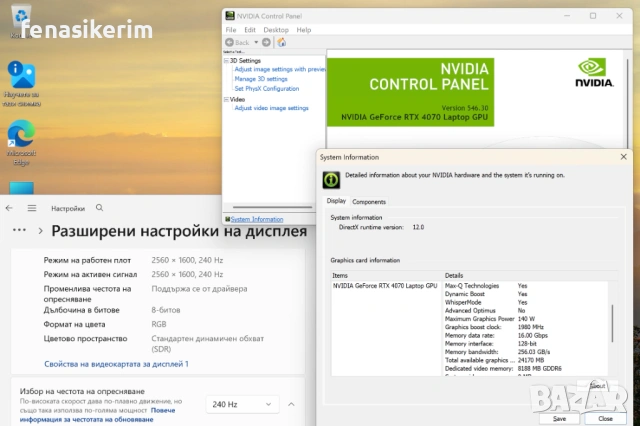Click the Settings search magnifier icon
This screenshot has width=640, height=426.
click(100, 208)
